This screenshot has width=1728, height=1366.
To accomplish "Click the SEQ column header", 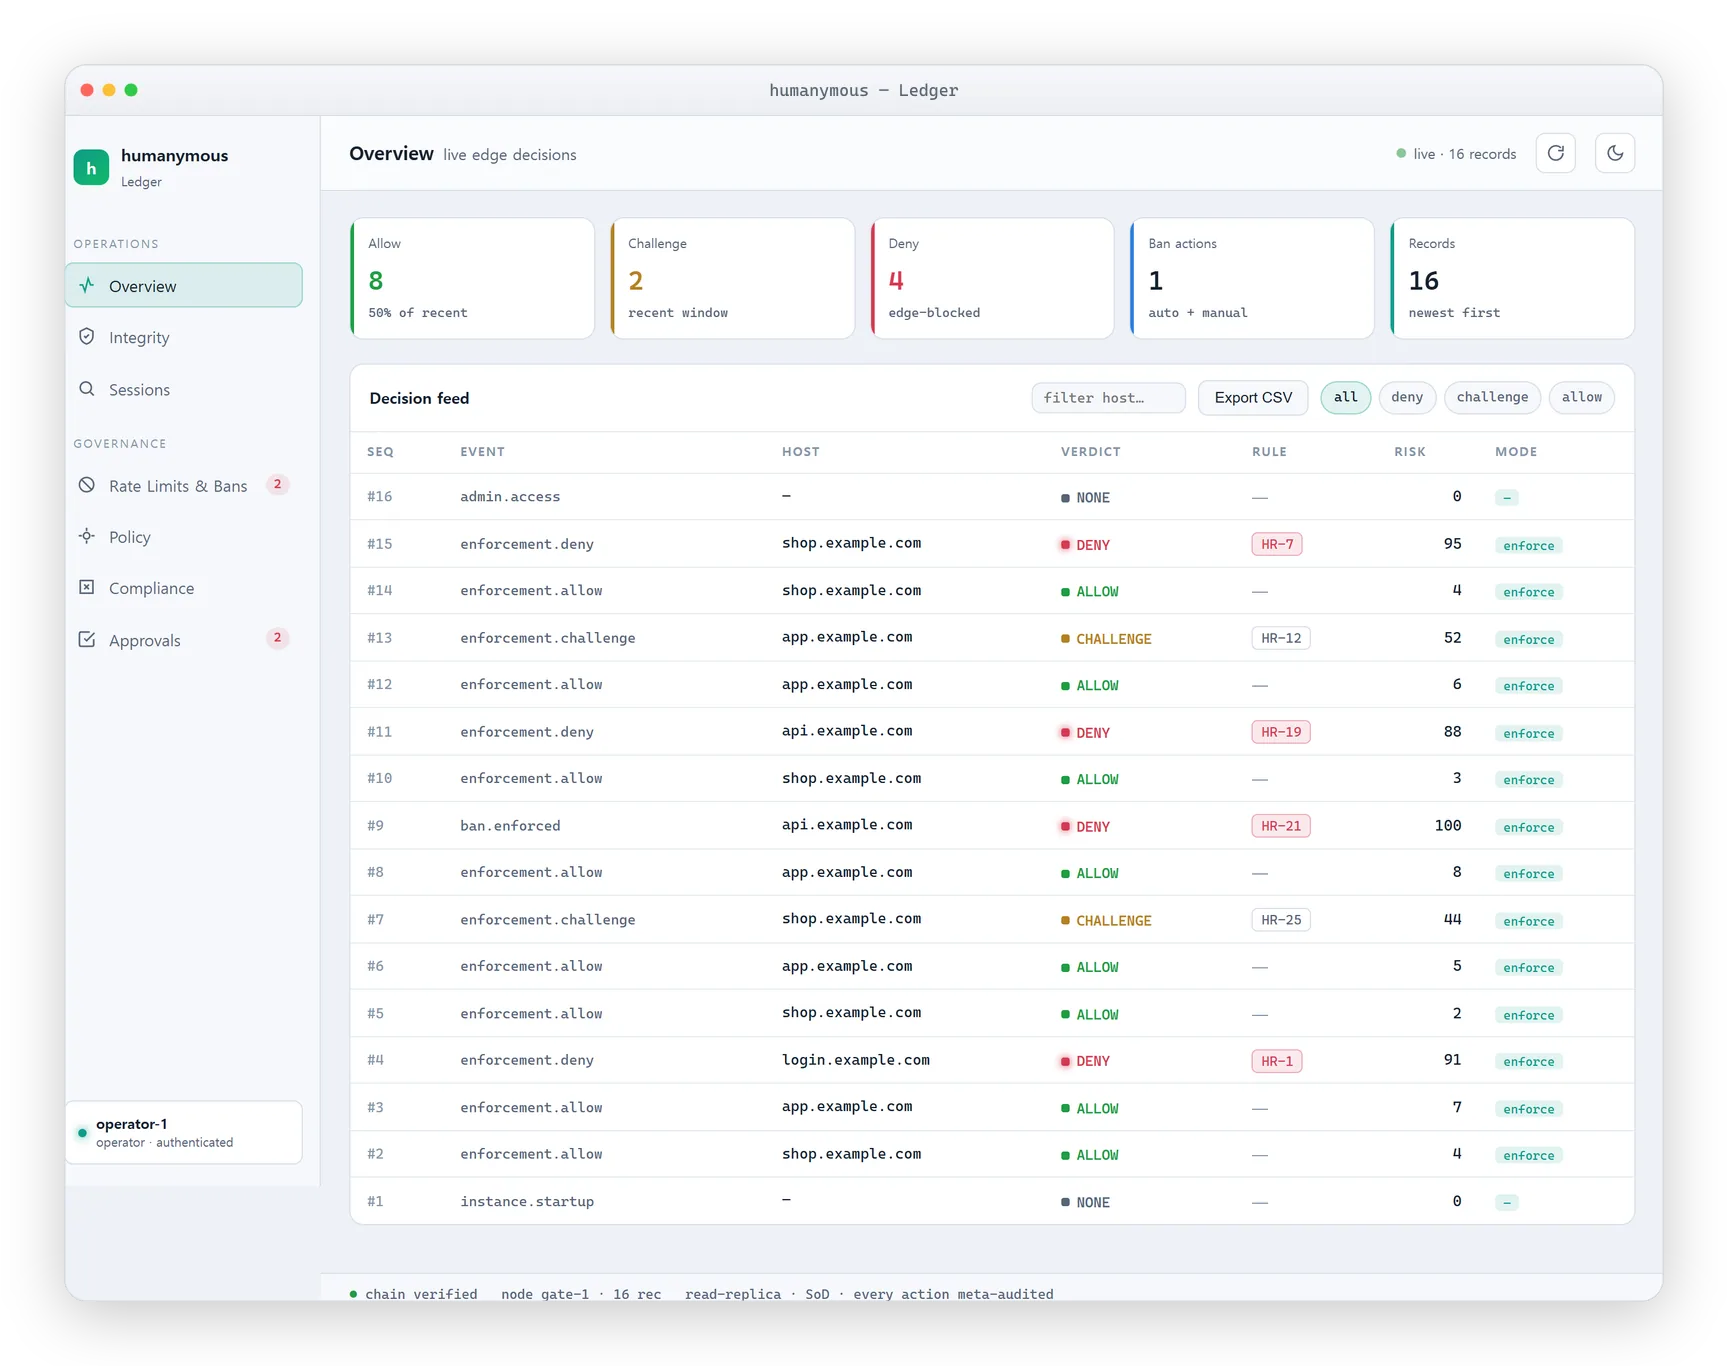I will (380, 452).
